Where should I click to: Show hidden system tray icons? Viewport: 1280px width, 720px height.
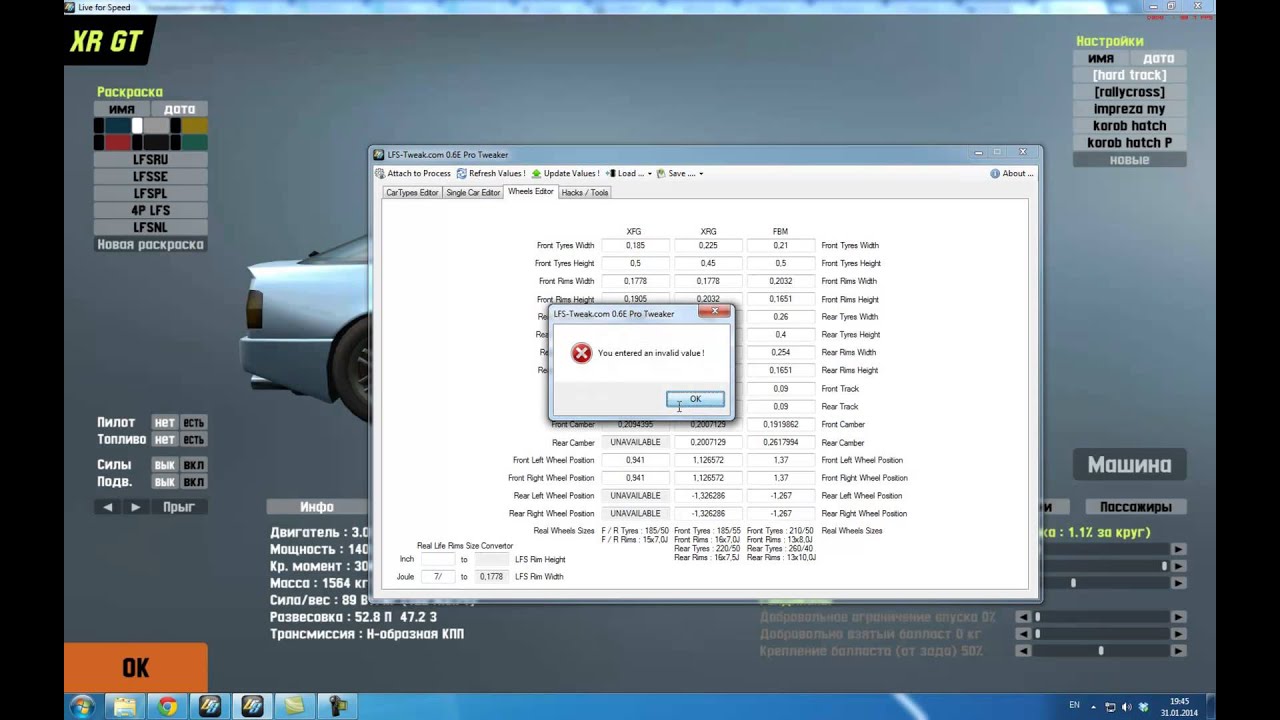tap(1094, 707)
